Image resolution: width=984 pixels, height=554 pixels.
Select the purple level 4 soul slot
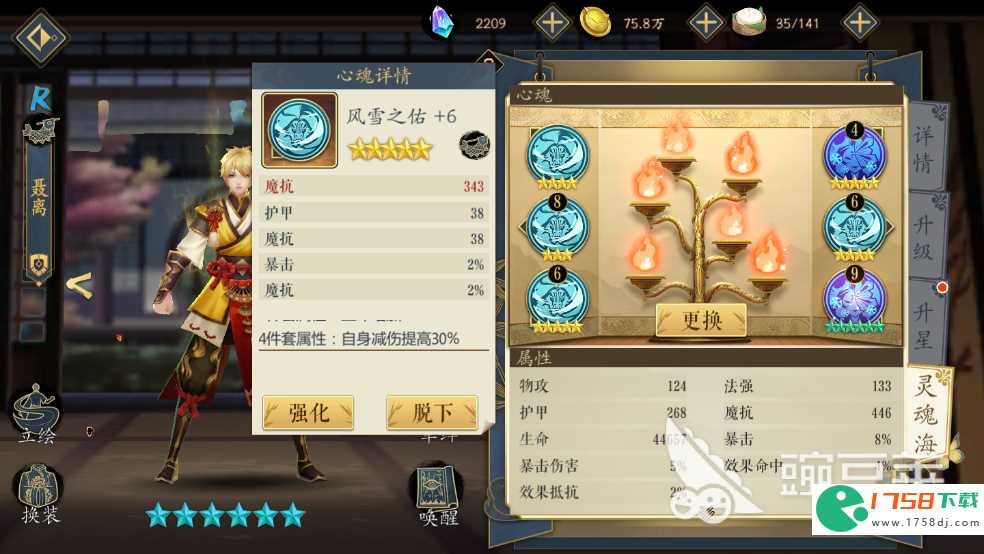coord(853,156)
